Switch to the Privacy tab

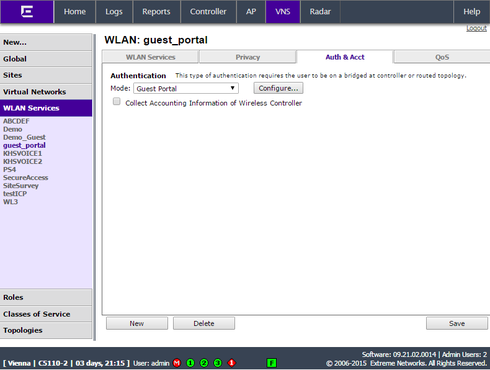[248, 57]
